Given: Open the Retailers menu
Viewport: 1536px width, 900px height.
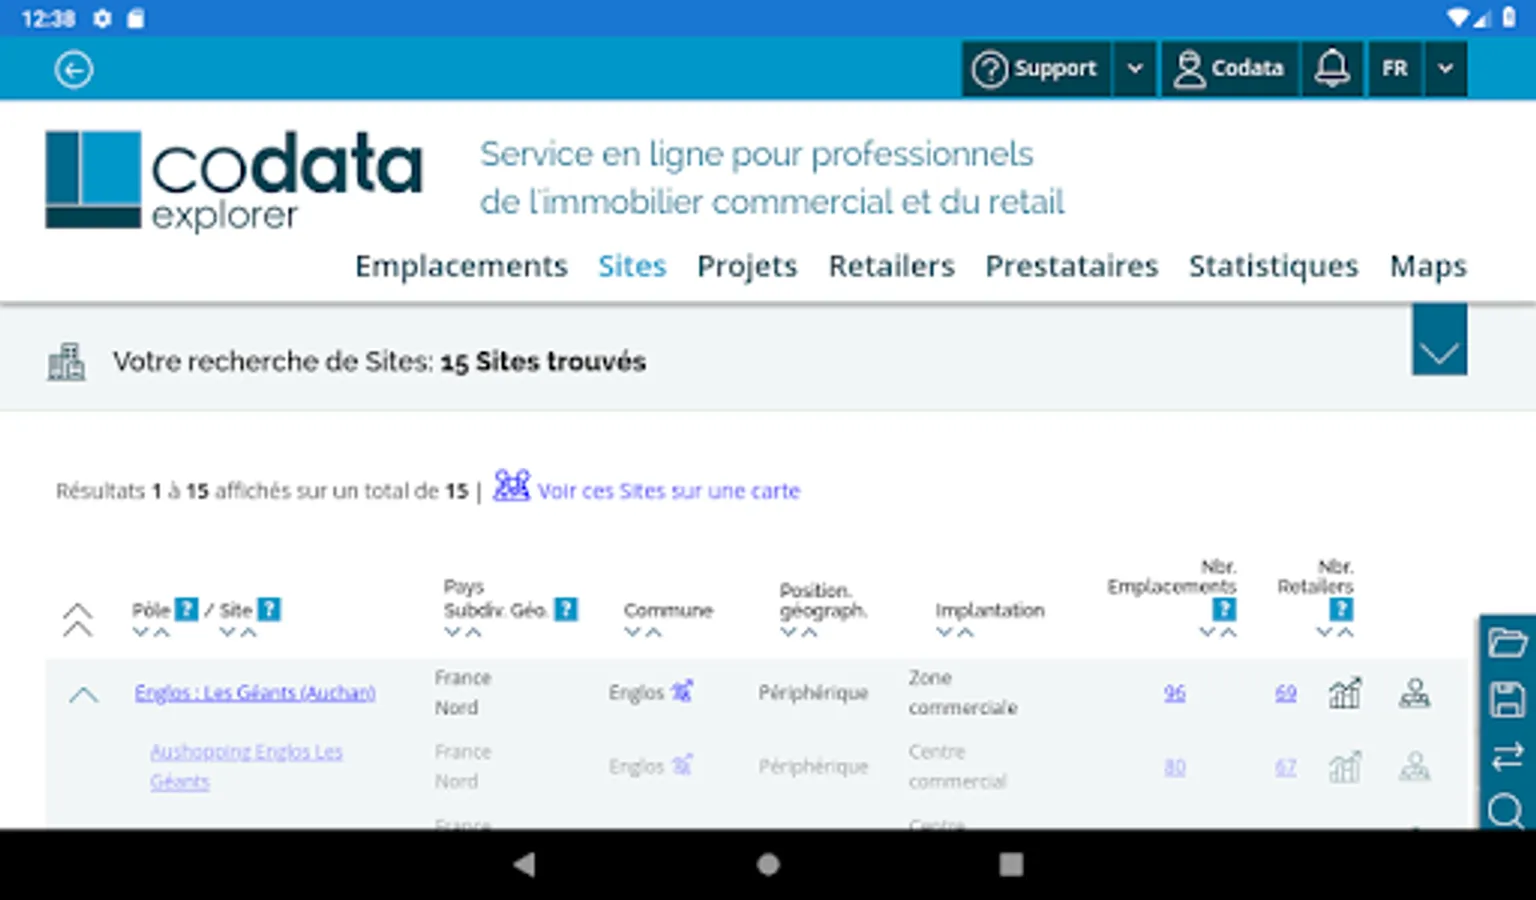Looking at the screenshot, I should click(891, 266).
